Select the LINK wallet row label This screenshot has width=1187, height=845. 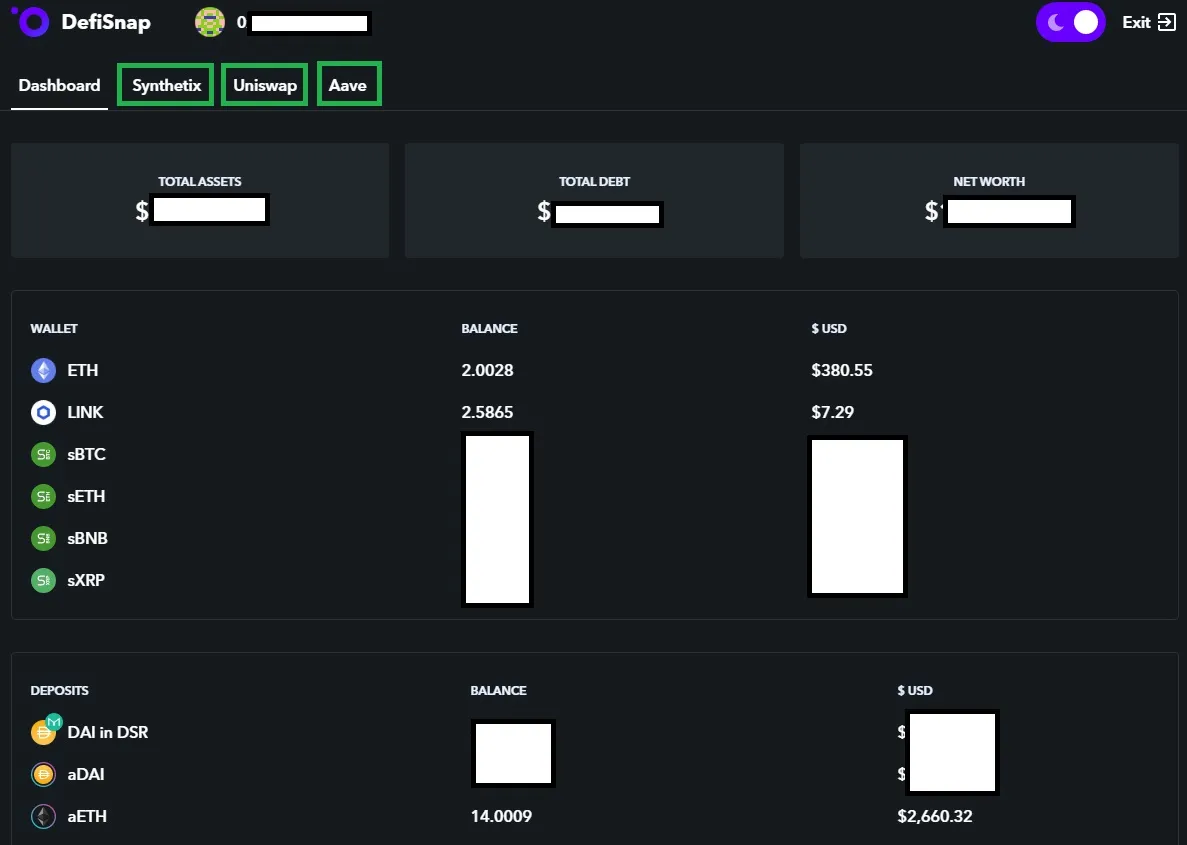click(x=85, y=412)
